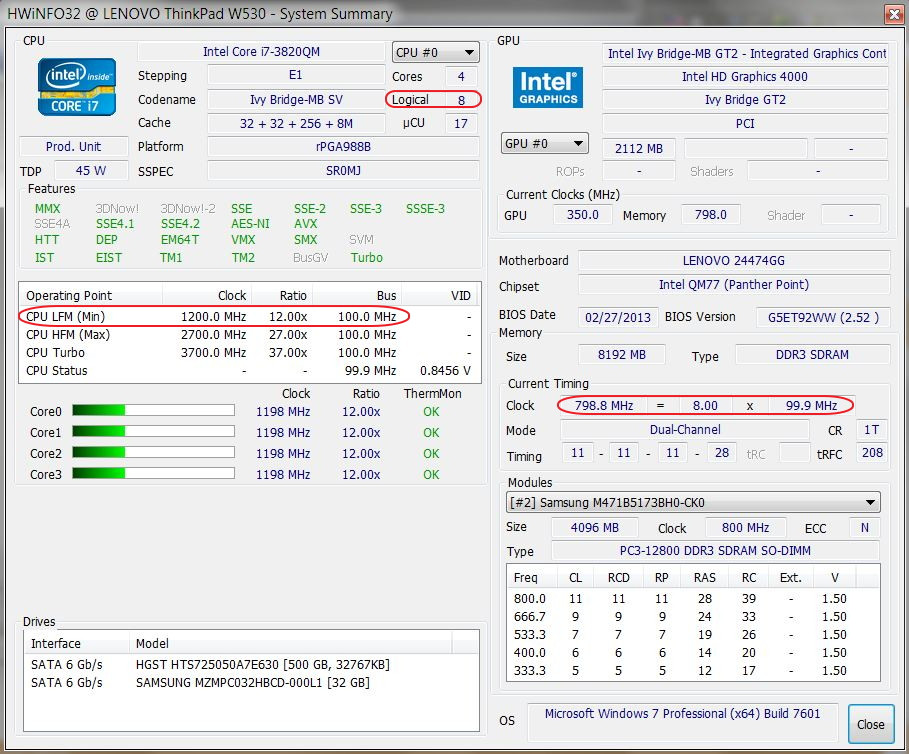Click the Core0 clock 1198 MHz
This screenshot has width=909, height=754.
(283, 411)
